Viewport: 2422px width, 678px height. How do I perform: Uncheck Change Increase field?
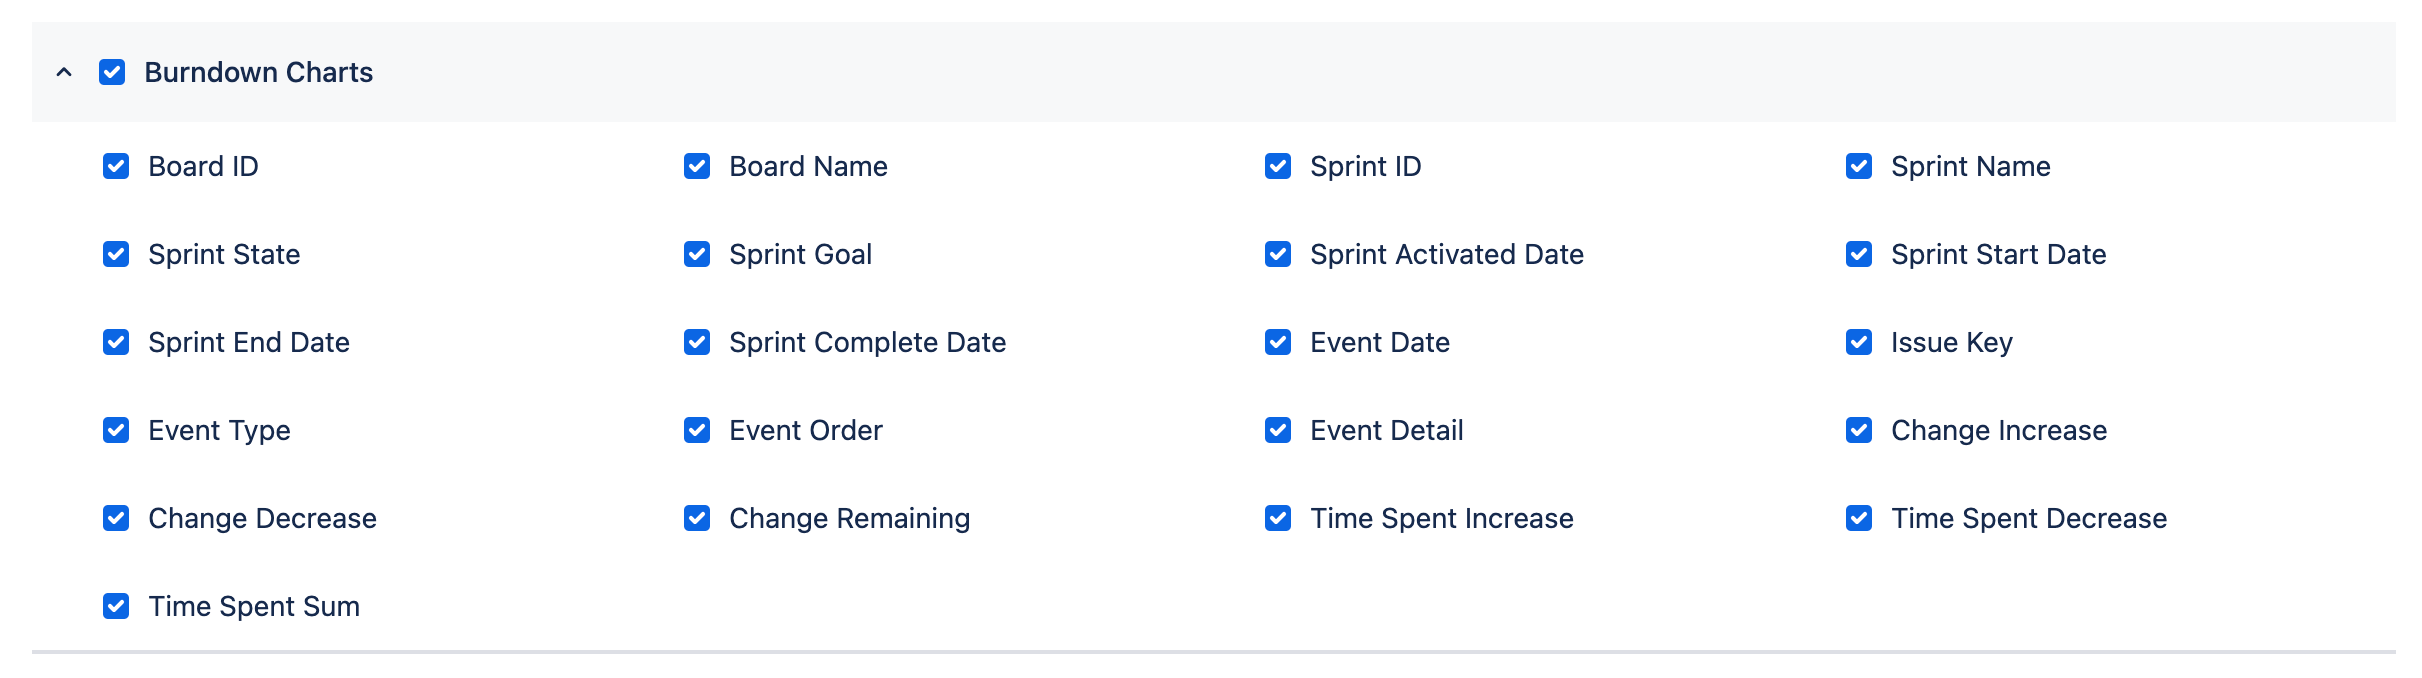click(1859, 430)
